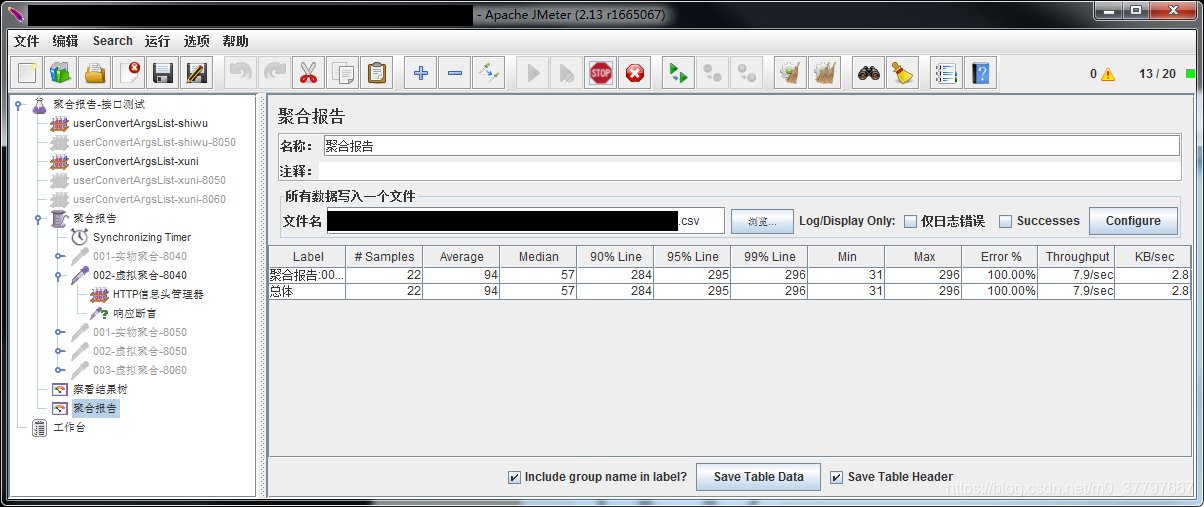Expand the 001-实物聚合-8050 node

(x=59, y=332)
